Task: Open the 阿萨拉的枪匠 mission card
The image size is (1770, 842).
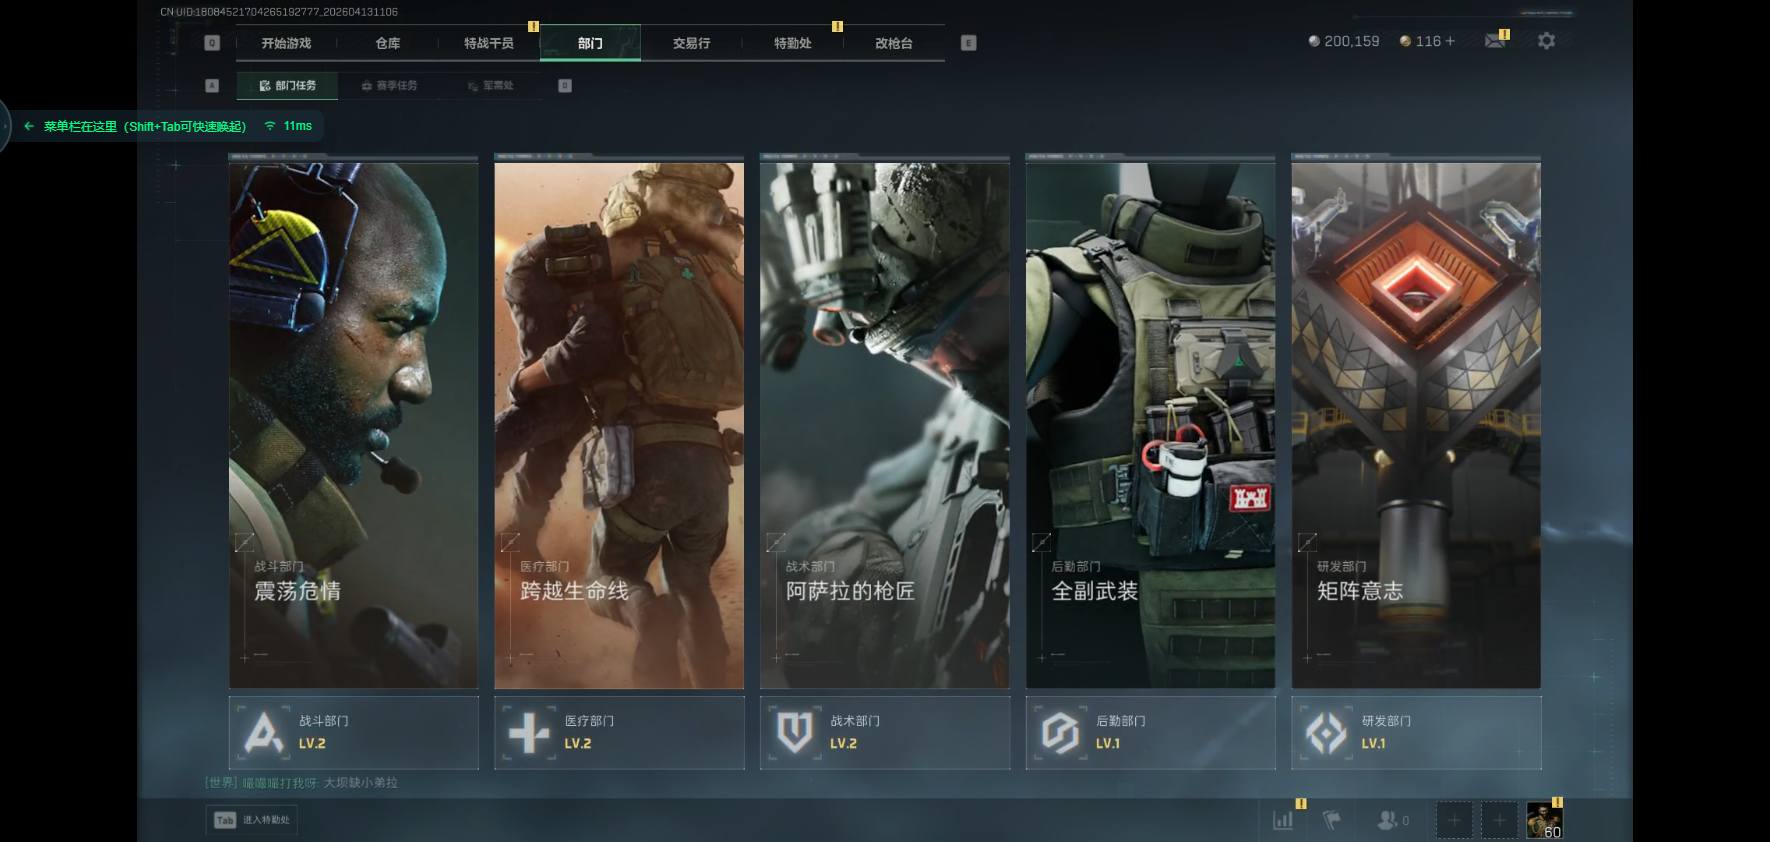Action: click(x=885, y=425)
